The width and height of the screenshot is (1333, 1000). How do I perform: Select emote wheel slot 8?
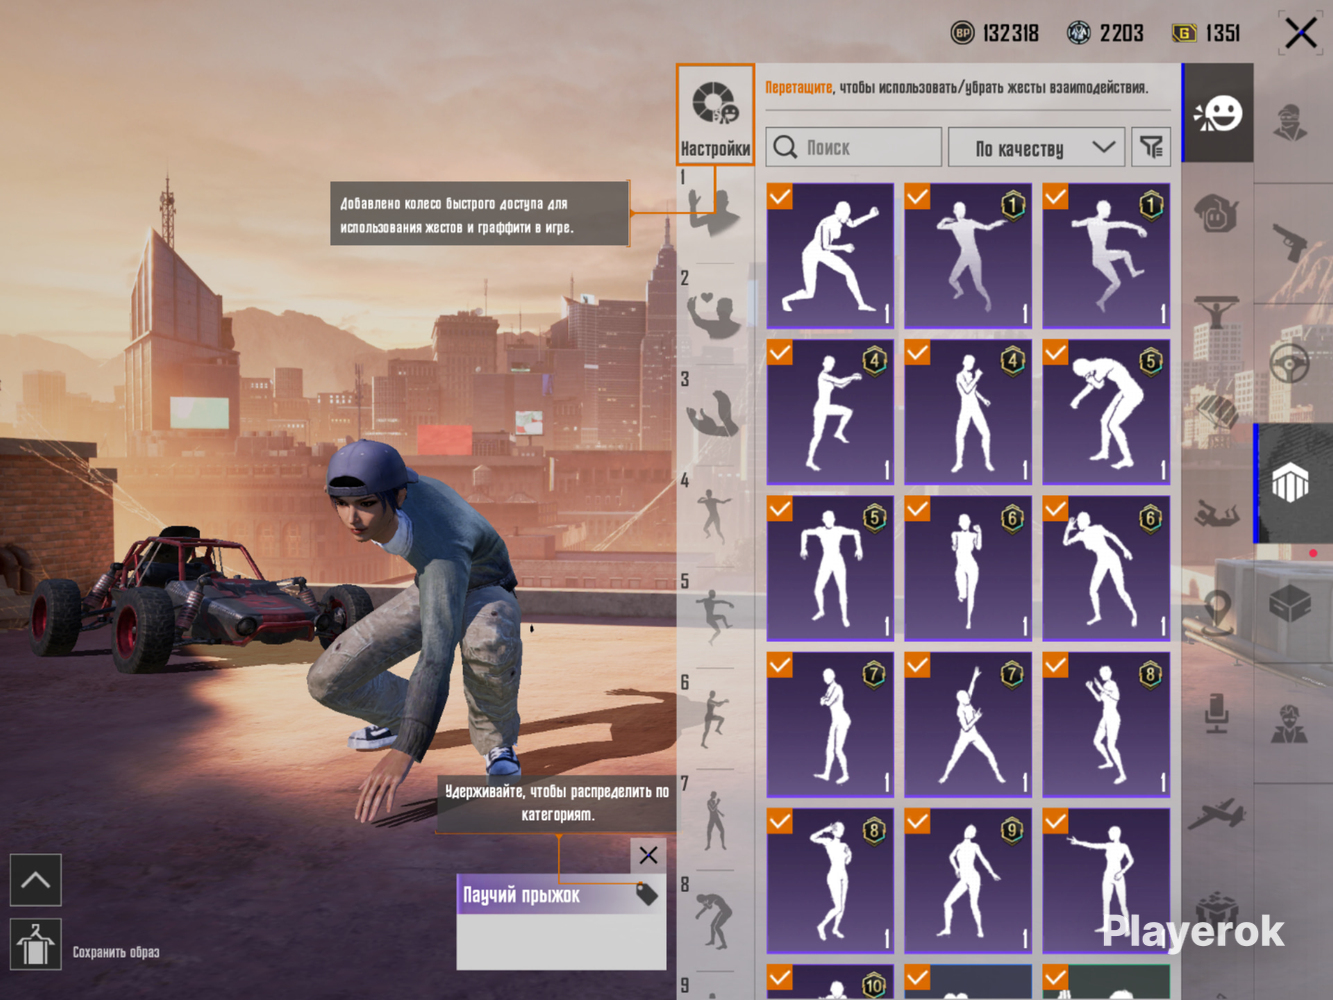[x=714, y=917]
